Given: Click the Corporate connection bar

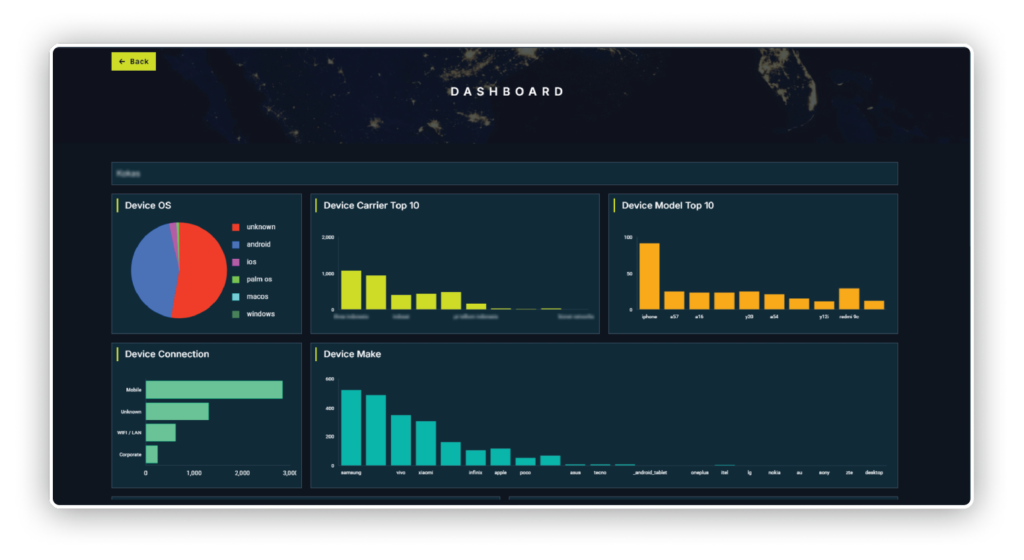Looking at the screenshot, I should point(152,454).
